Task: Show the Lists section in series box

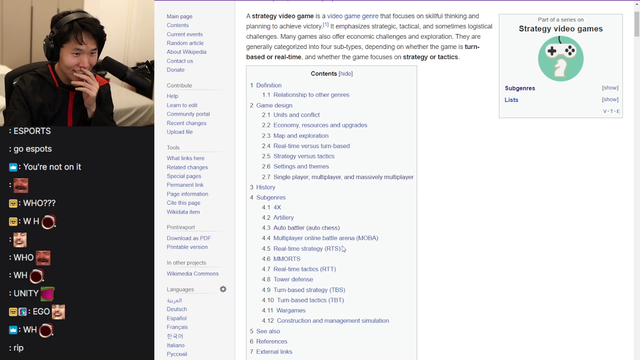Action: pyautogui.click(x=610, y=100)
